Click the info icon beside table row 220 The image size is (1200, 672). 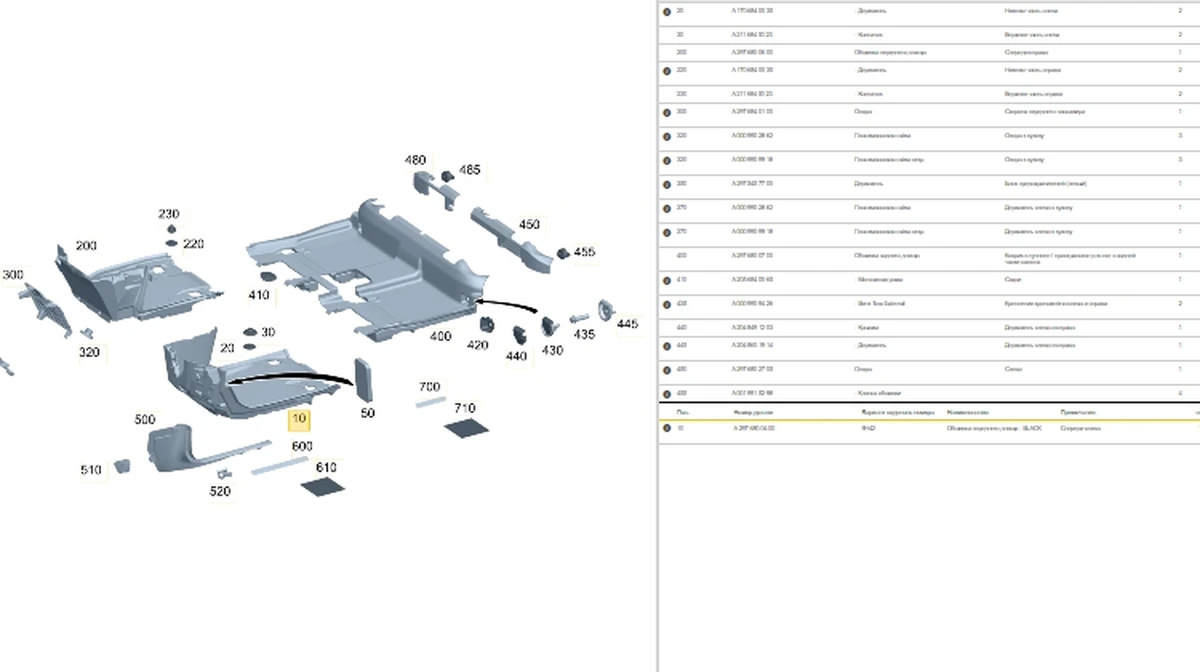pos(667,70)
